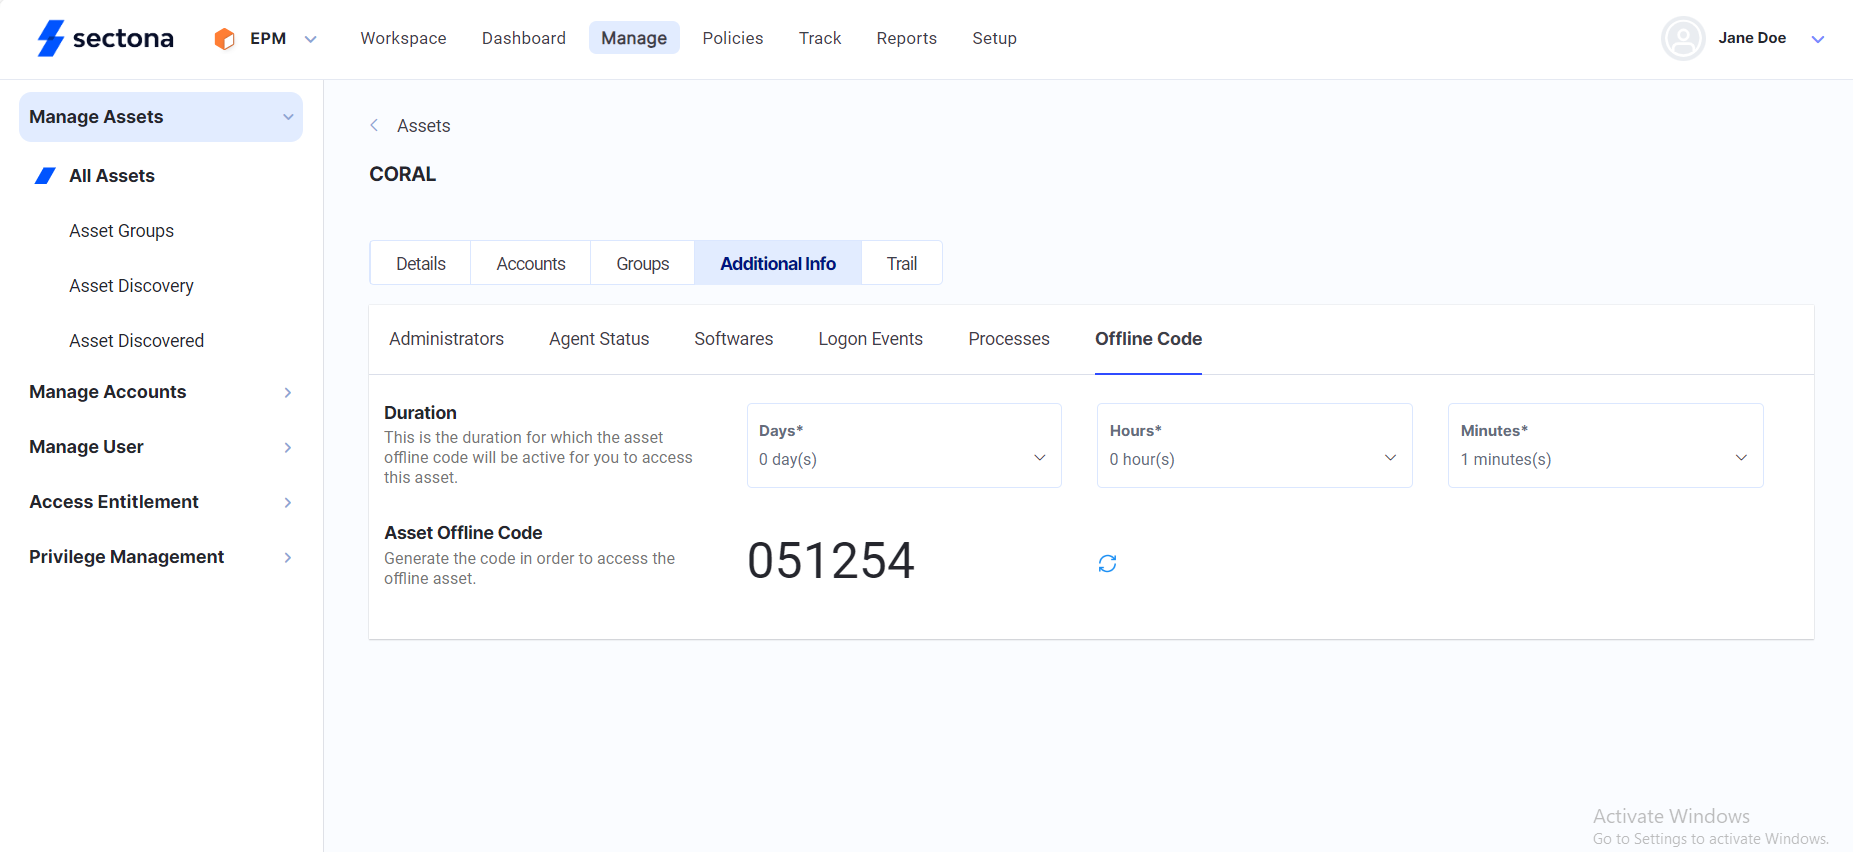Collapse the Manage Assets sidebar section
This screenshot has width=1853, height=852.
288,117
